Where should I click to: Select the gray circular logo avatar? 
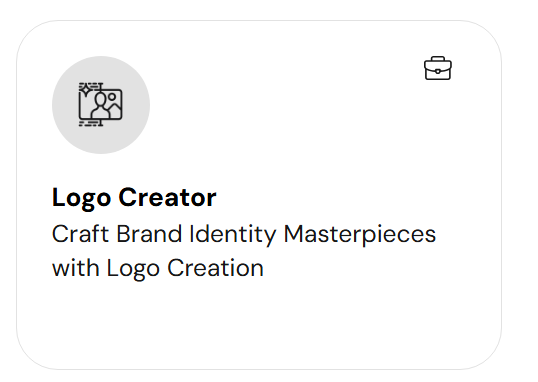tap(101, 105)
